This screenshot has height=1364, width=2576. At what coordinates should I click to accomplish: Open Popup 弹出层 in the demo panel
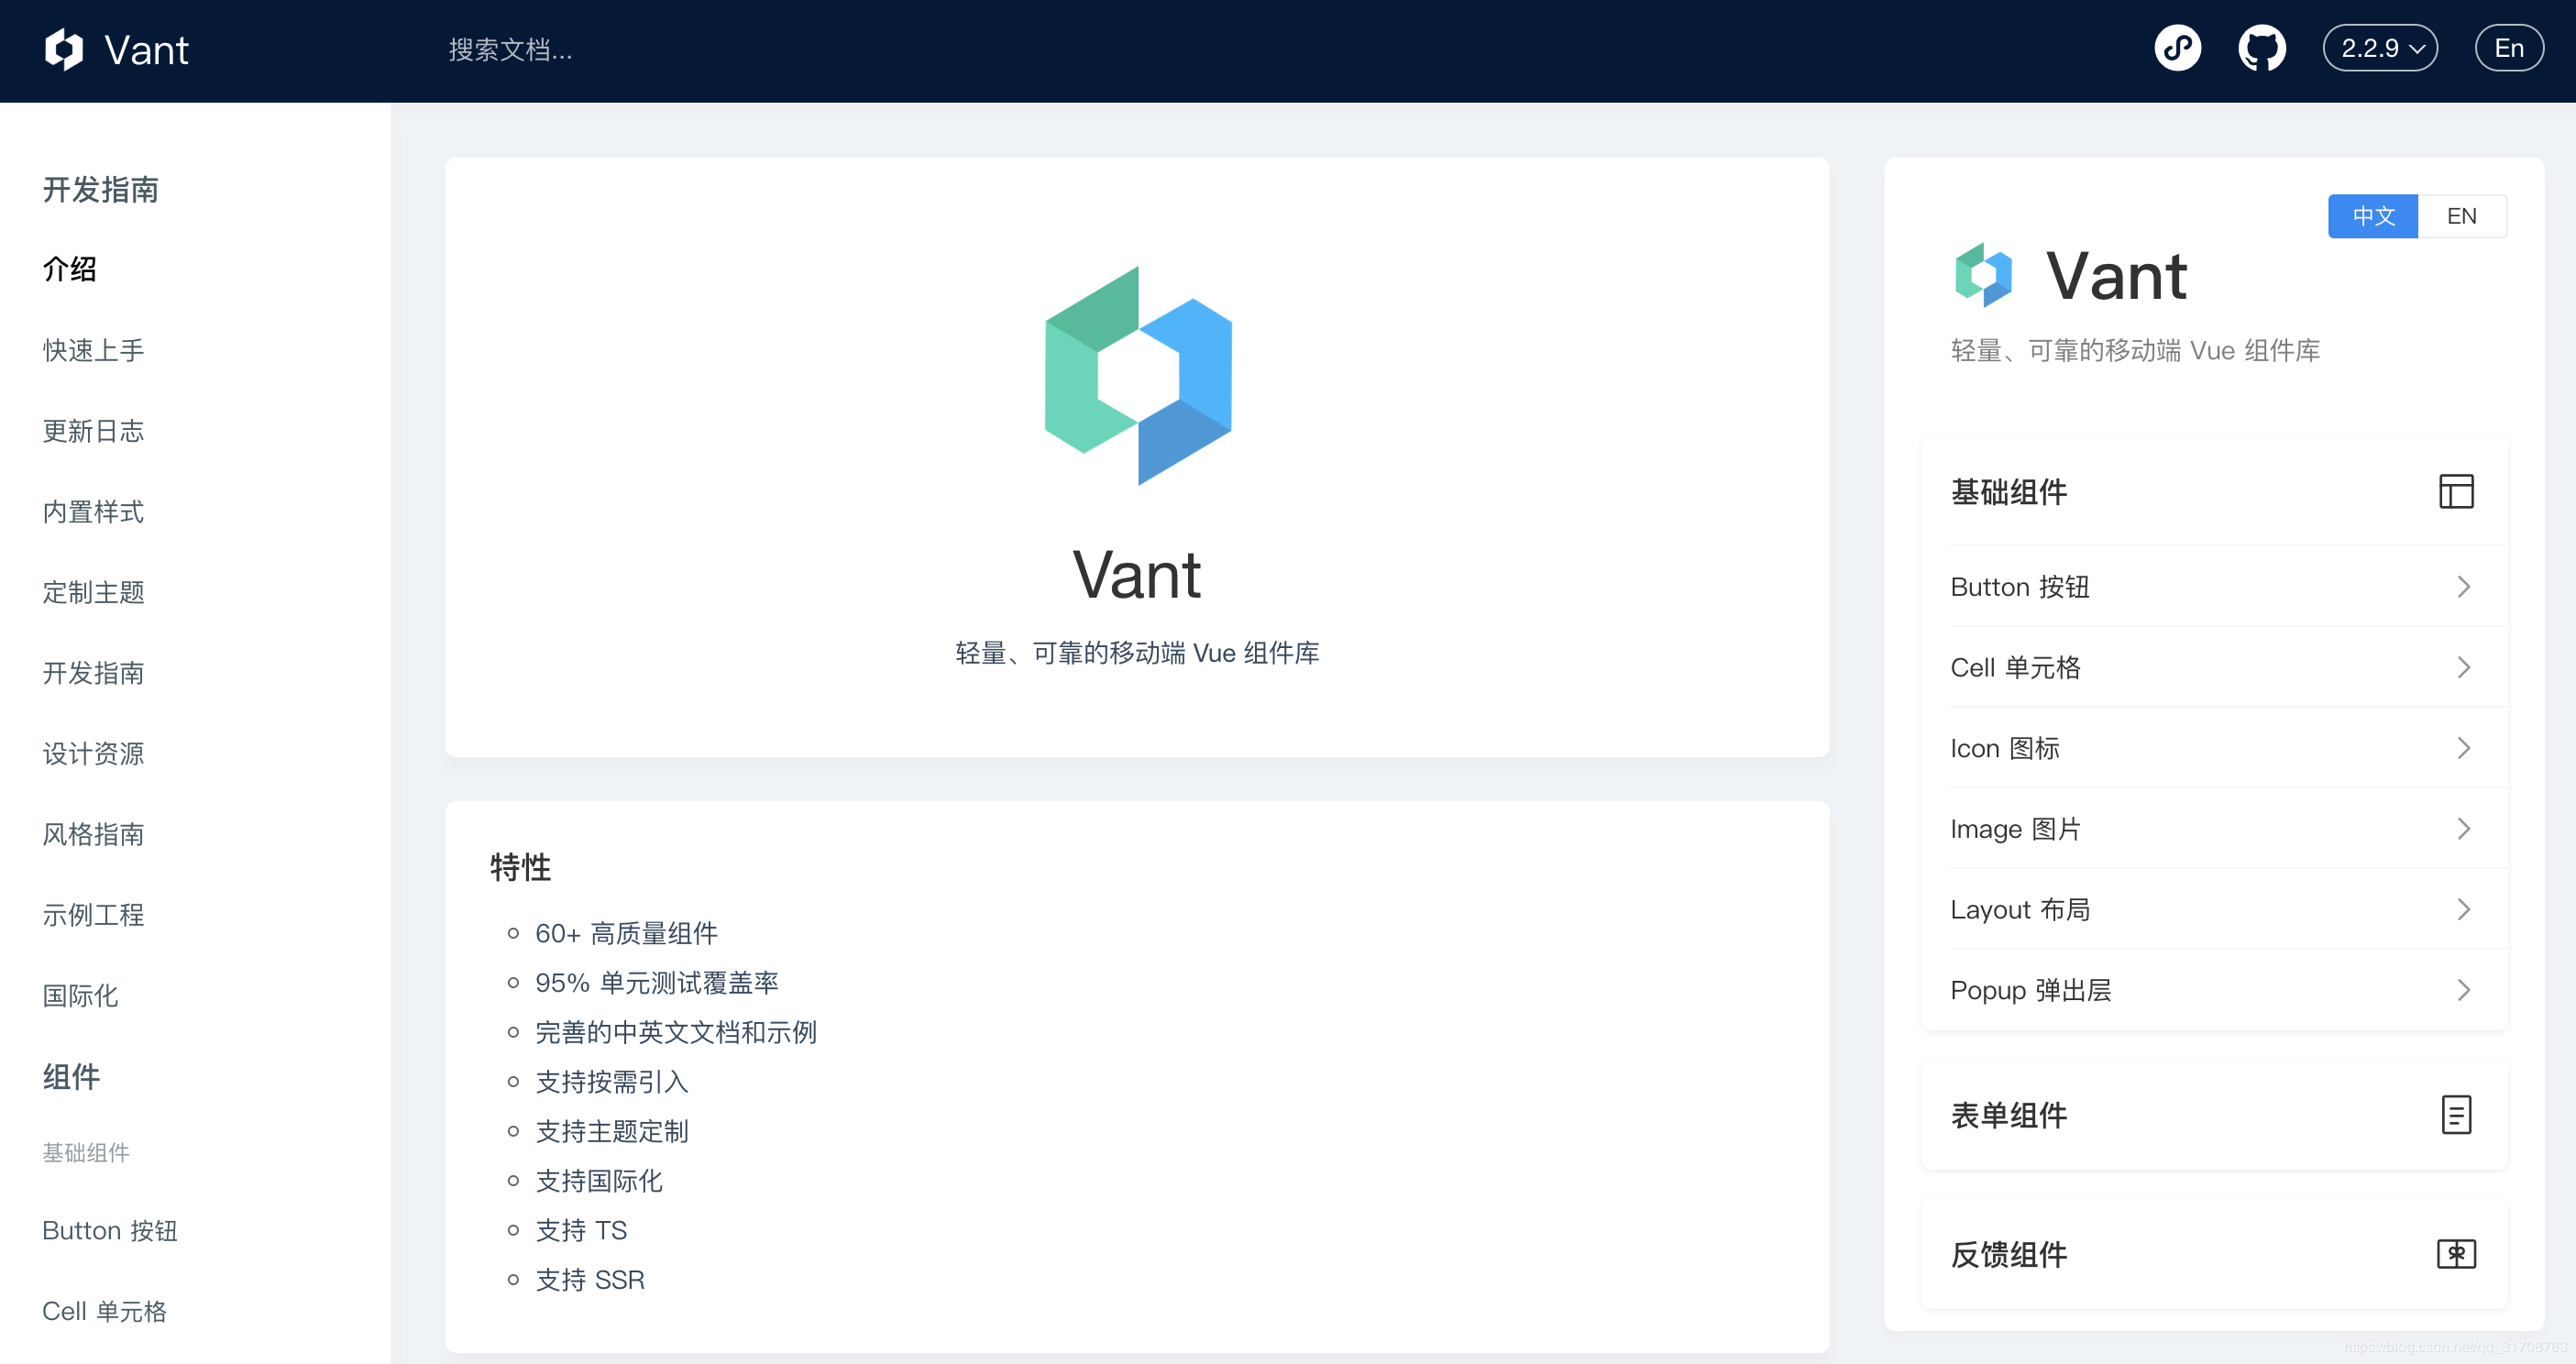pos(2213,990)
